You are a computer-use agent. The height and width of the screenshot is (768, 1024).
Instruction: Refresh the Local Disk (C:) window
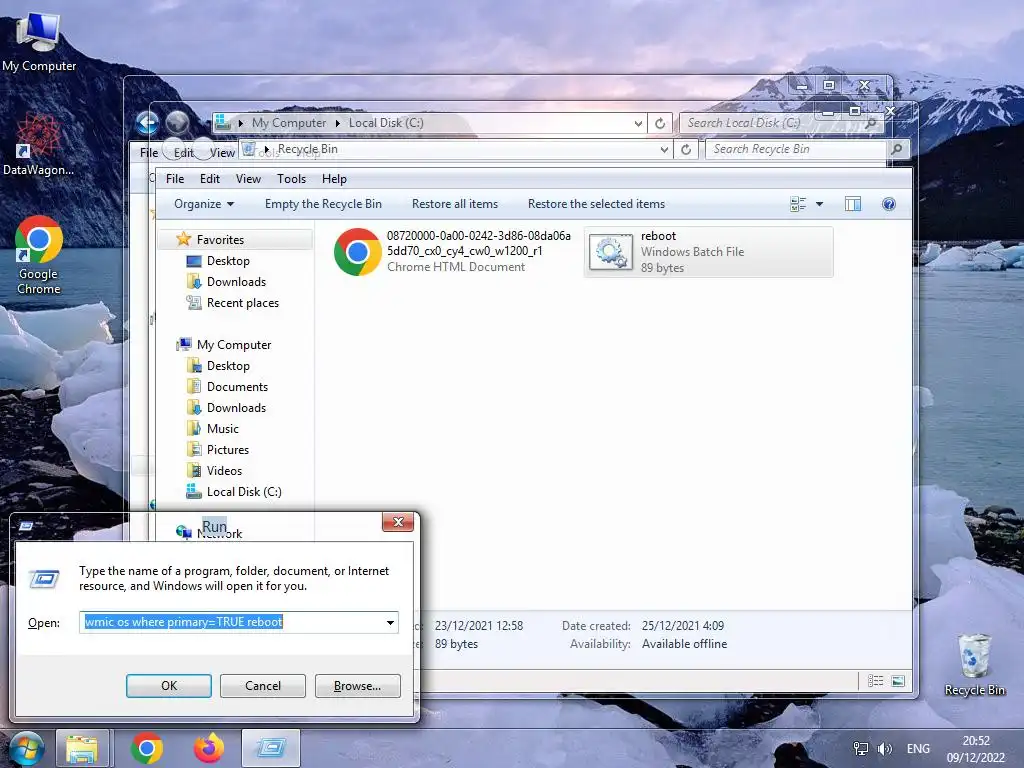click(660, 123)
